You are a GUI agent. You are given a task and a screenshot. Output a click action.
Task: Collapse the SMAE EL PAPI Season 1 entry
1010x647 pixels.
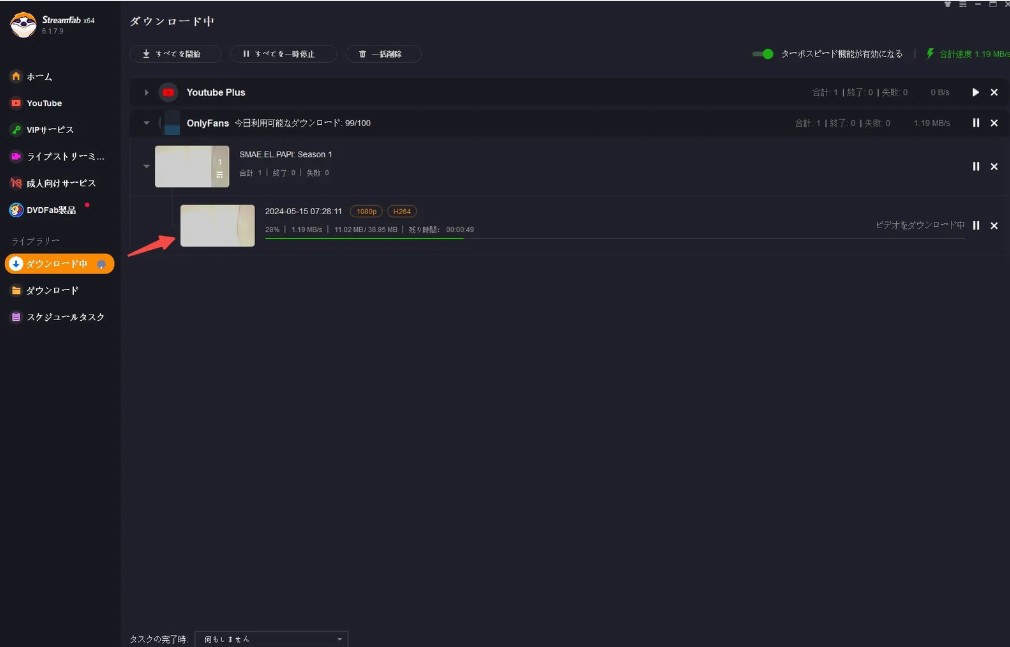coord(146,166)
